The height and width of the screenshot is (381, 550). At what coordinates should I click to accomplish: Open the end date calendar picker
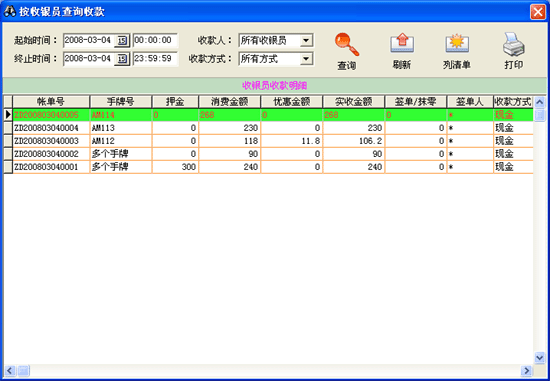point(122,59)
